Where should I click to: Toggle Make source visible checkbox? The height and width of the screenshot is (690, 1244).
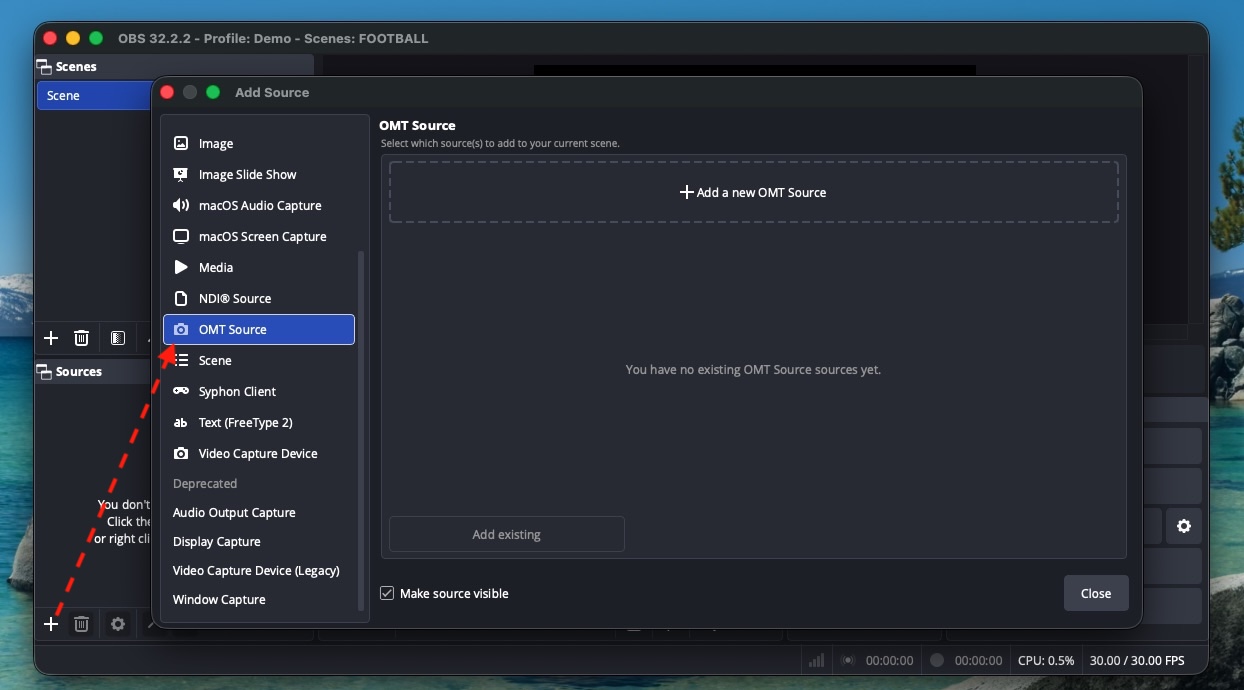pos(387,593)
